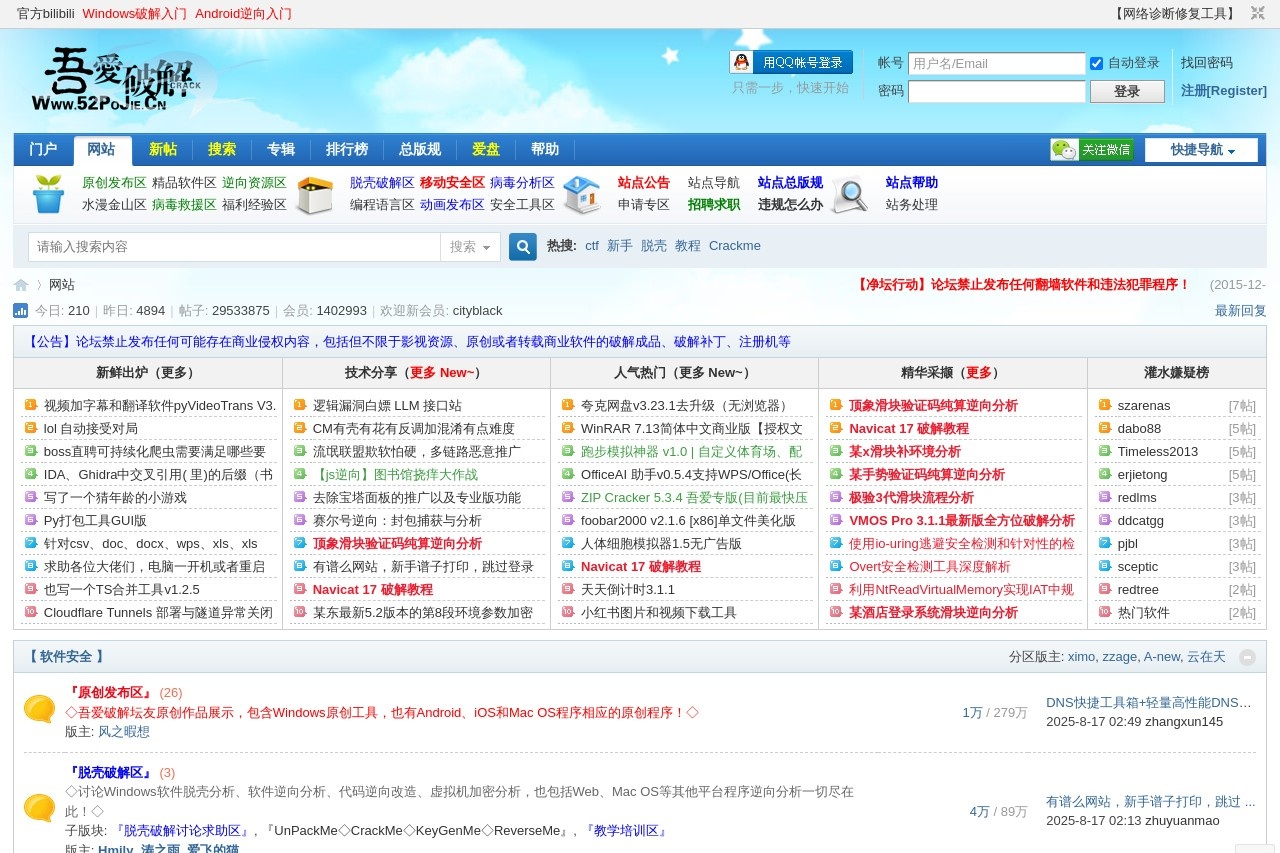Click the QQ account login button
1280x853 pixels.
tap(791, 62)
